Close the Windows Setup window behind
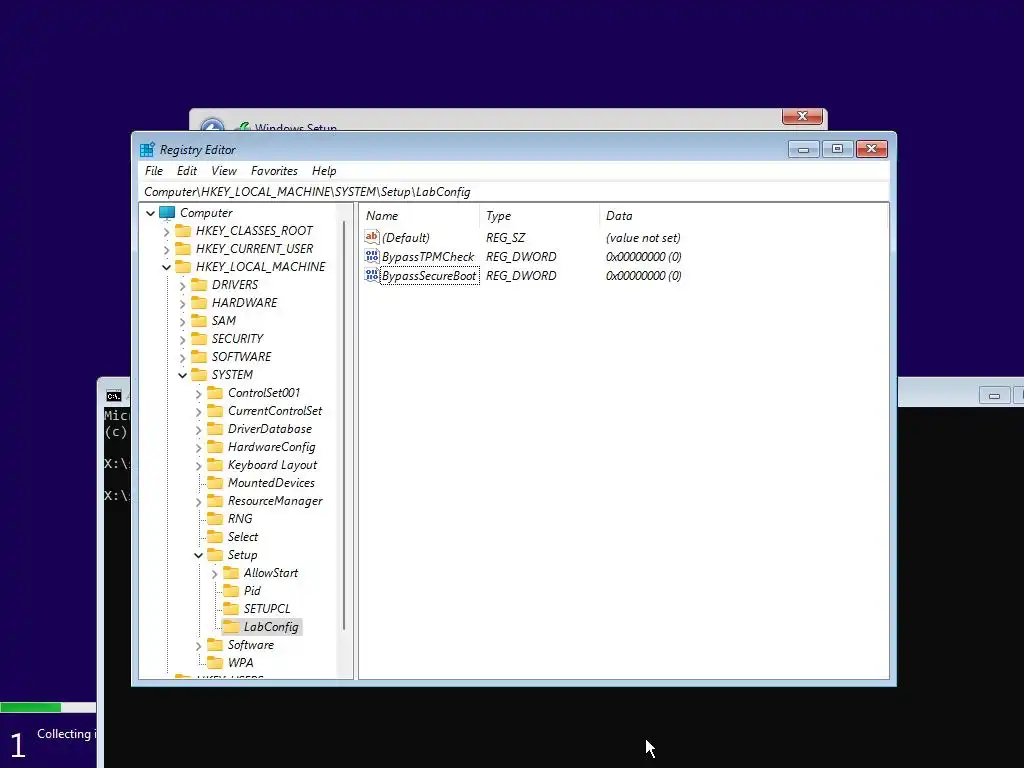The height and width of the screenshot is (768, 1024). point(802,116)
